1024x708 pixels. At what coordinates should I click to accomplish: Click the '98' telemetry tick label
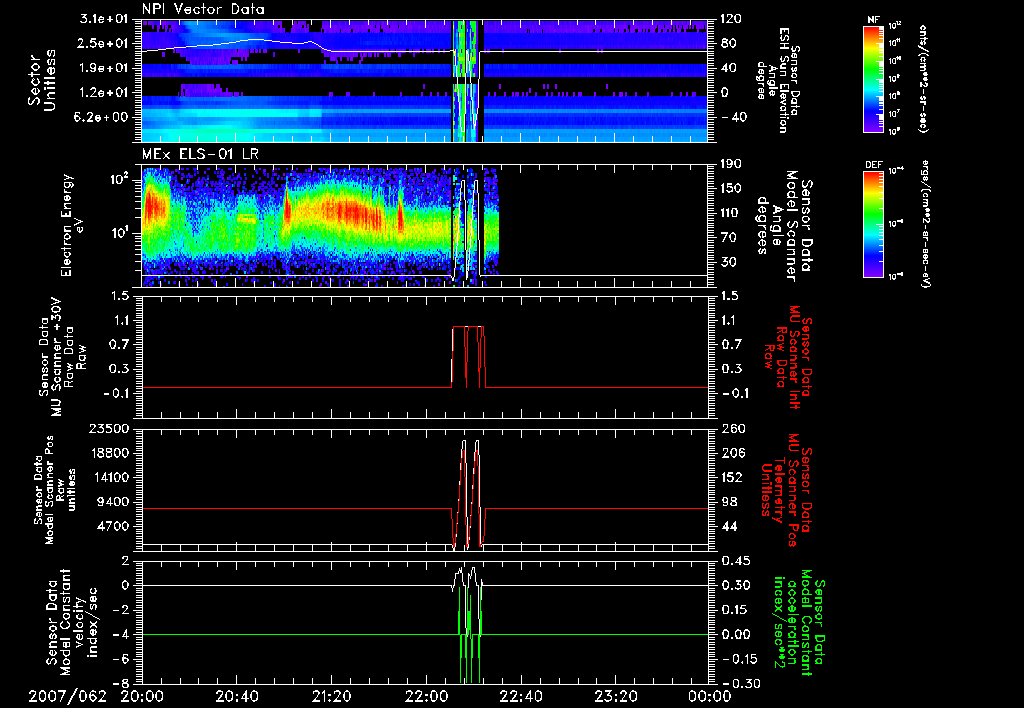(728, 502)
